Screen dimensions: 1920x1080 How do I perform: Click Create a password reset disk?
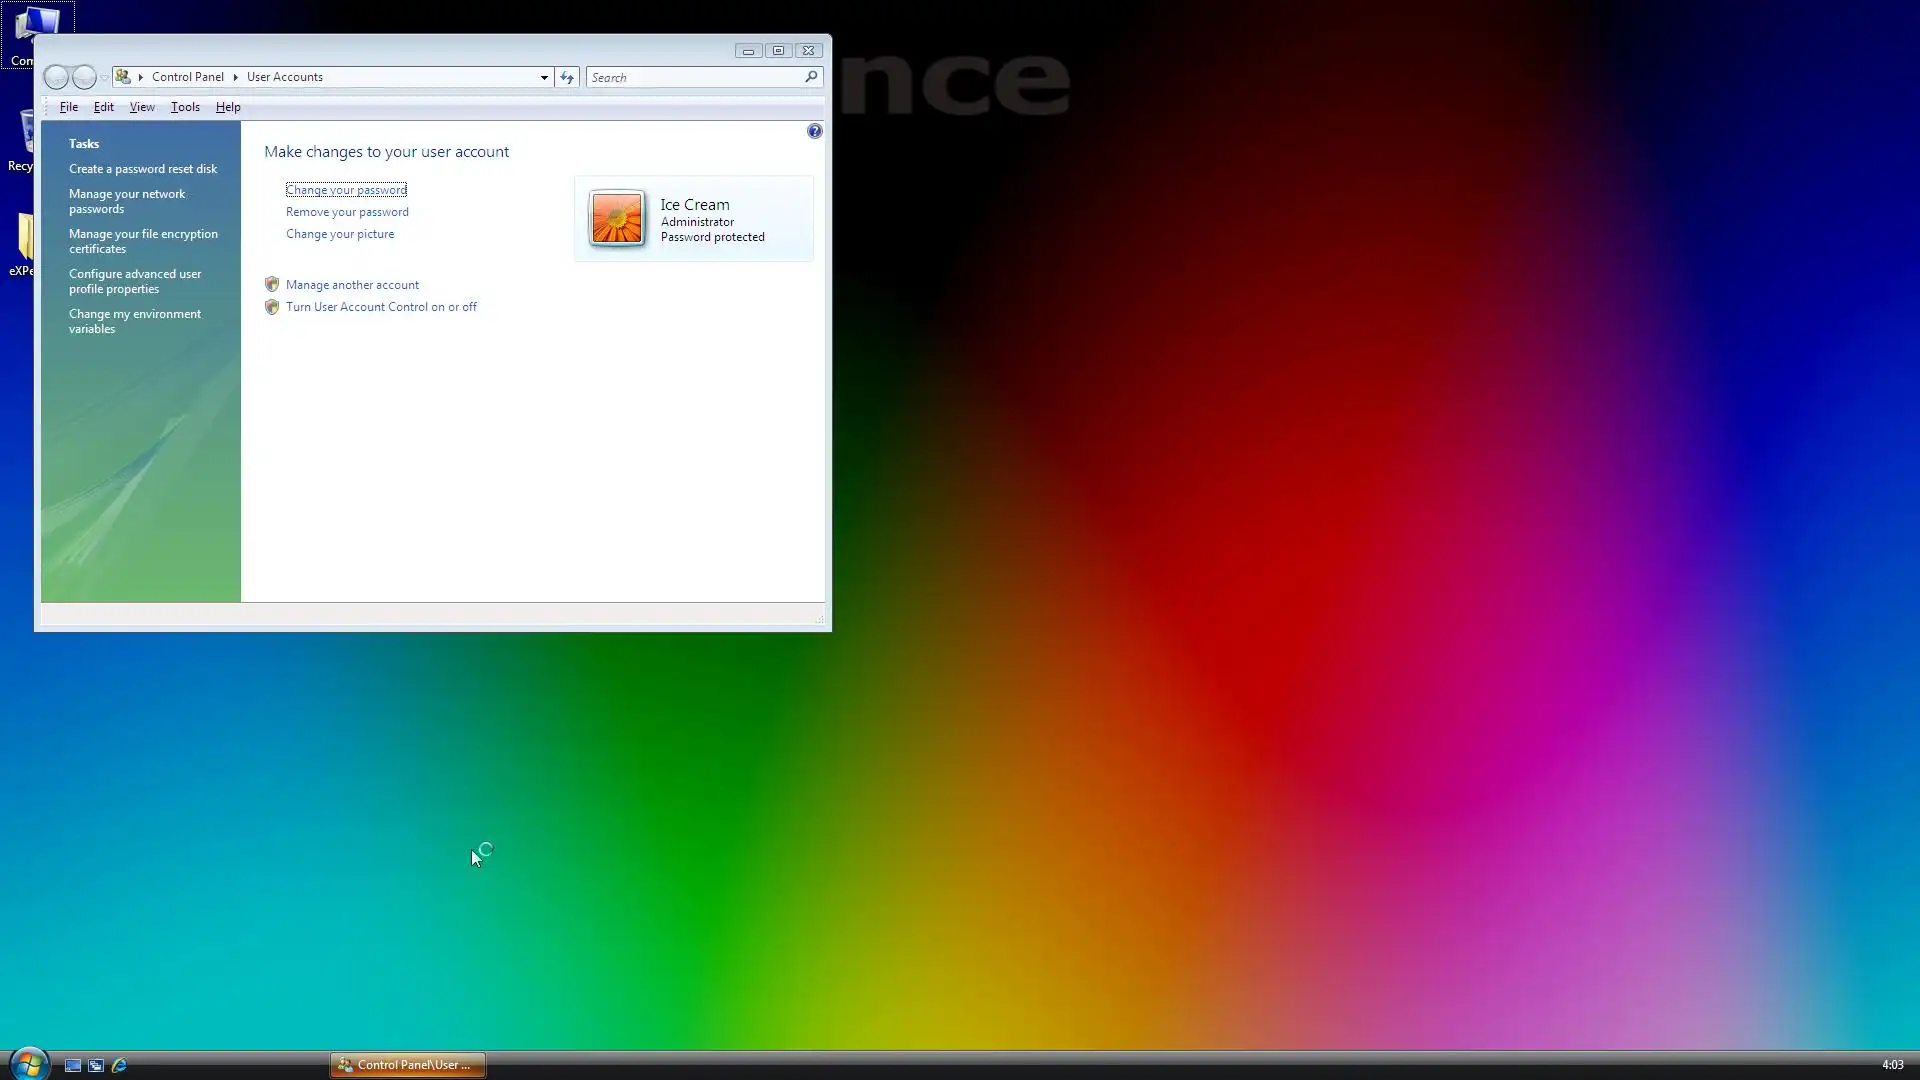pyautogui.click(x=143, y=169)
